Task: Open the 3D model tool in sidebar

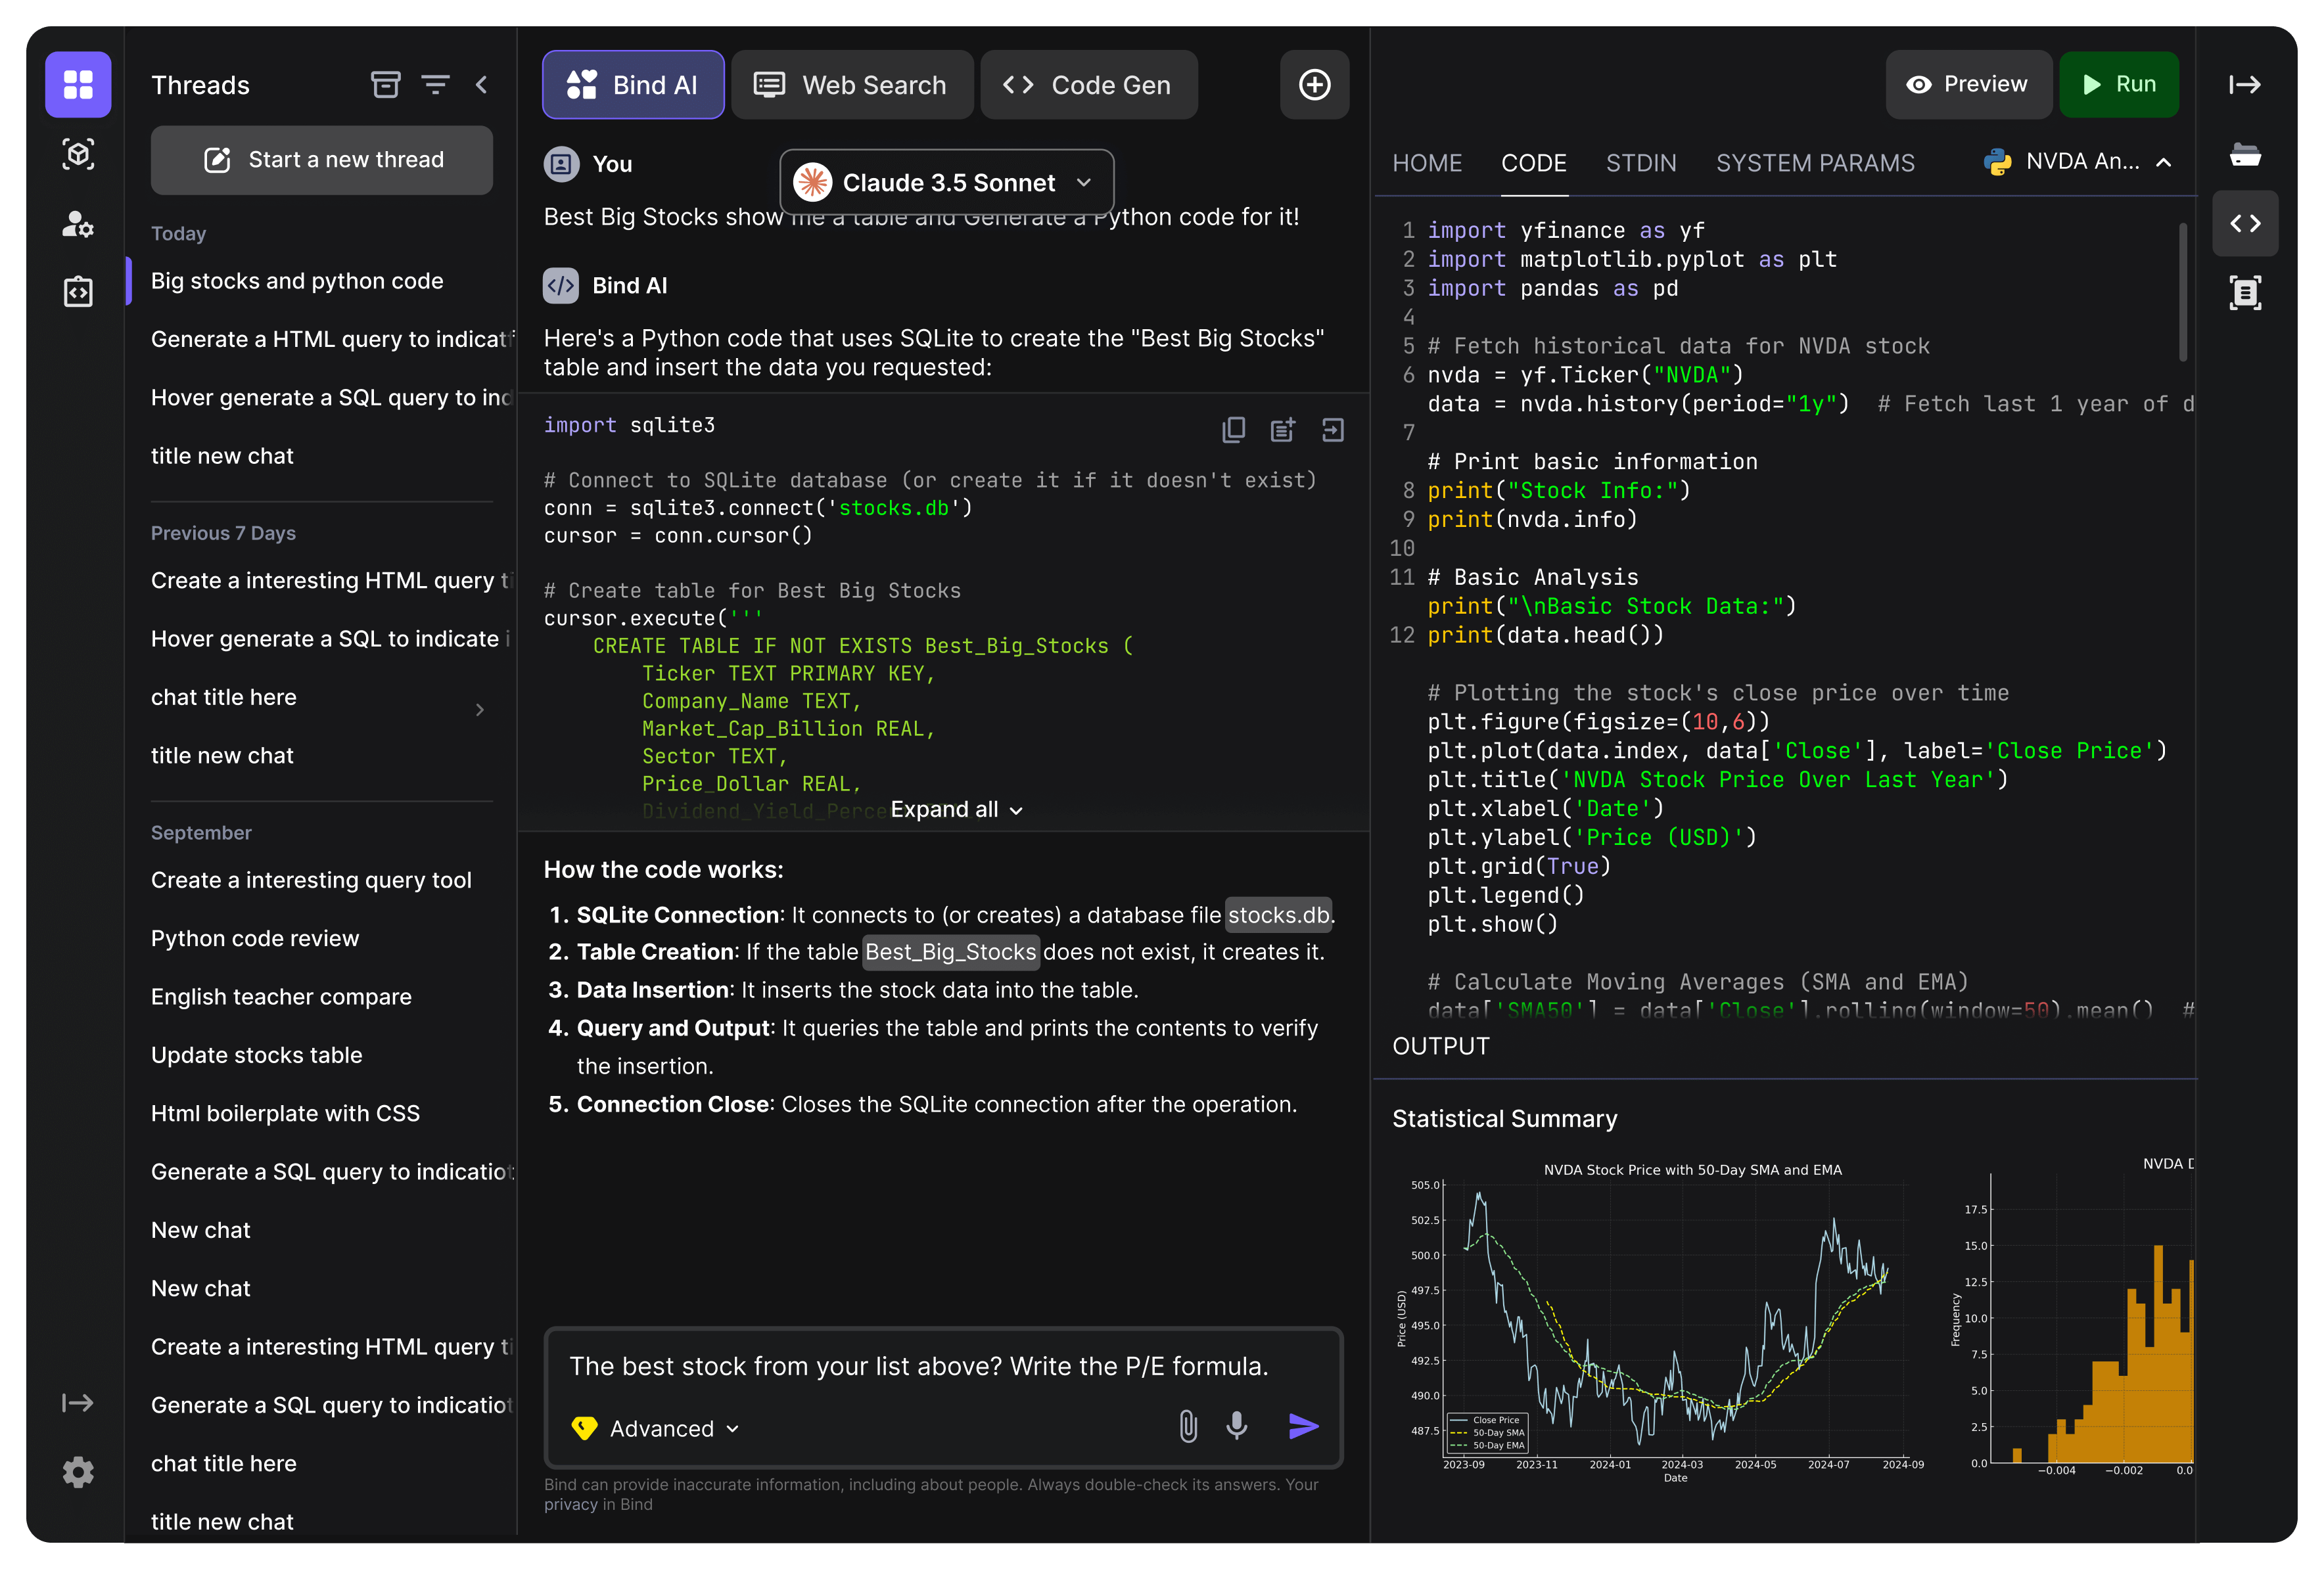Action: tap(78, 154)
